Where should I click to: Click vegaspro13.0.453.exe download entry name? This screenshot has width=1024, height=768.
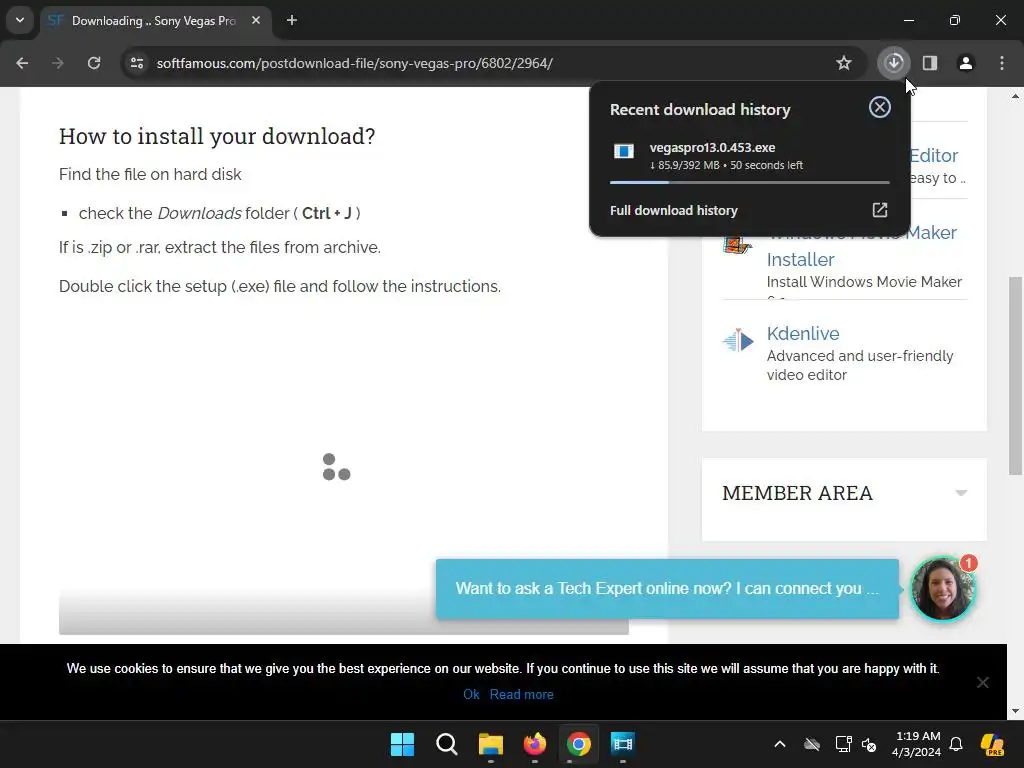coord(712,148)
